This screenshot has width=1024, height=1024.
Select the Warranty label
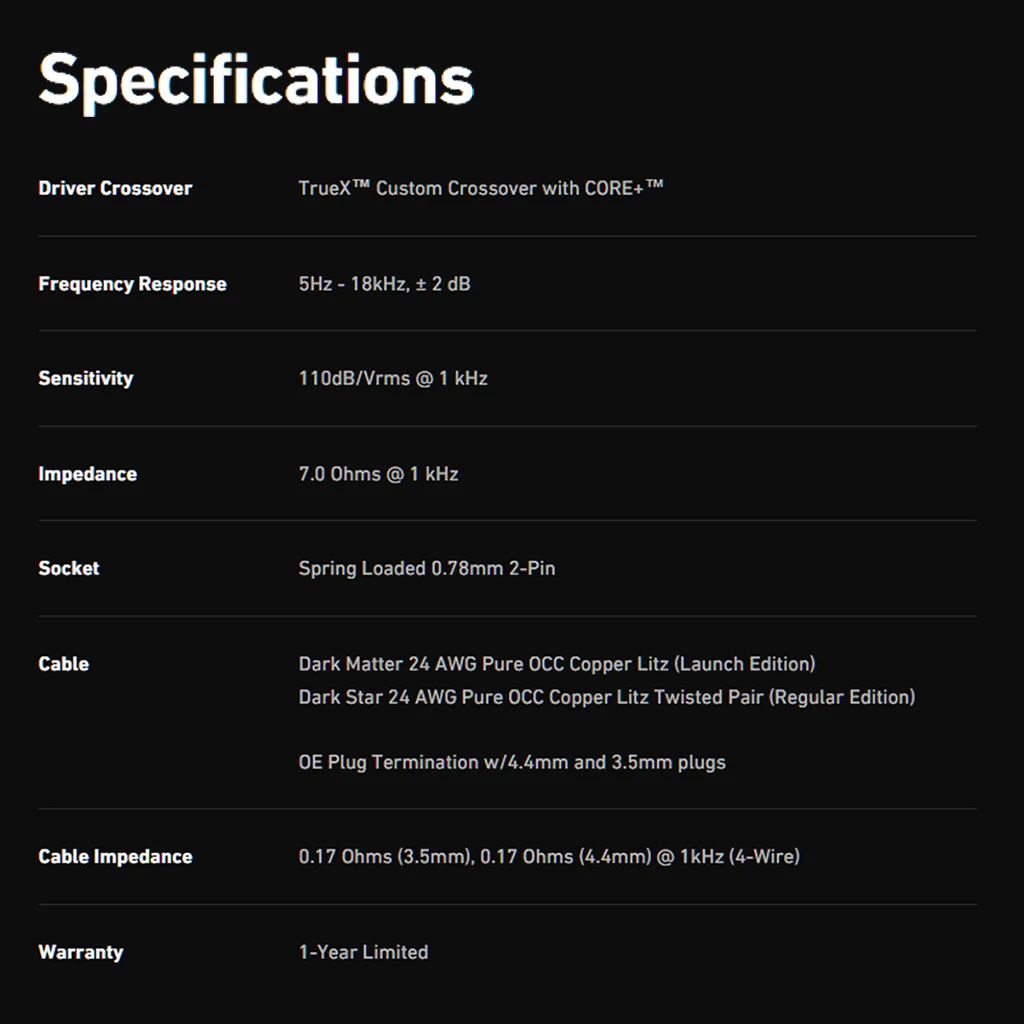click(81, 953)
